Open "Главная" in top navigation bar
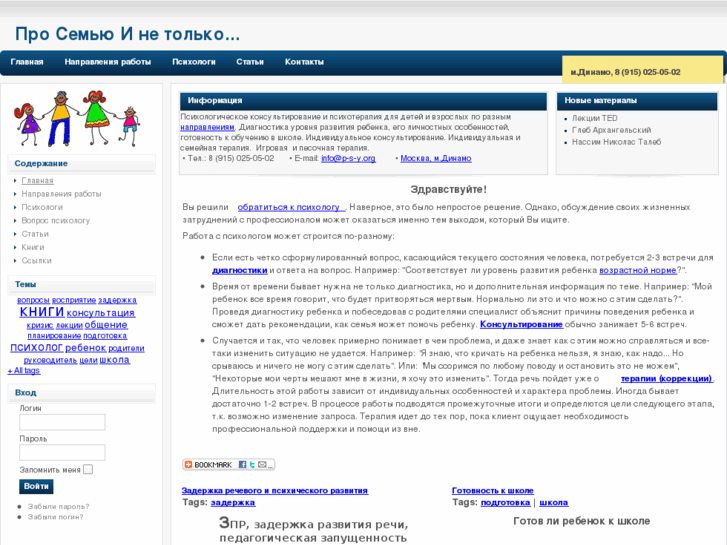The width and height of the screenshot is (727, 545). pyautogui.click(x=27, y=62)
